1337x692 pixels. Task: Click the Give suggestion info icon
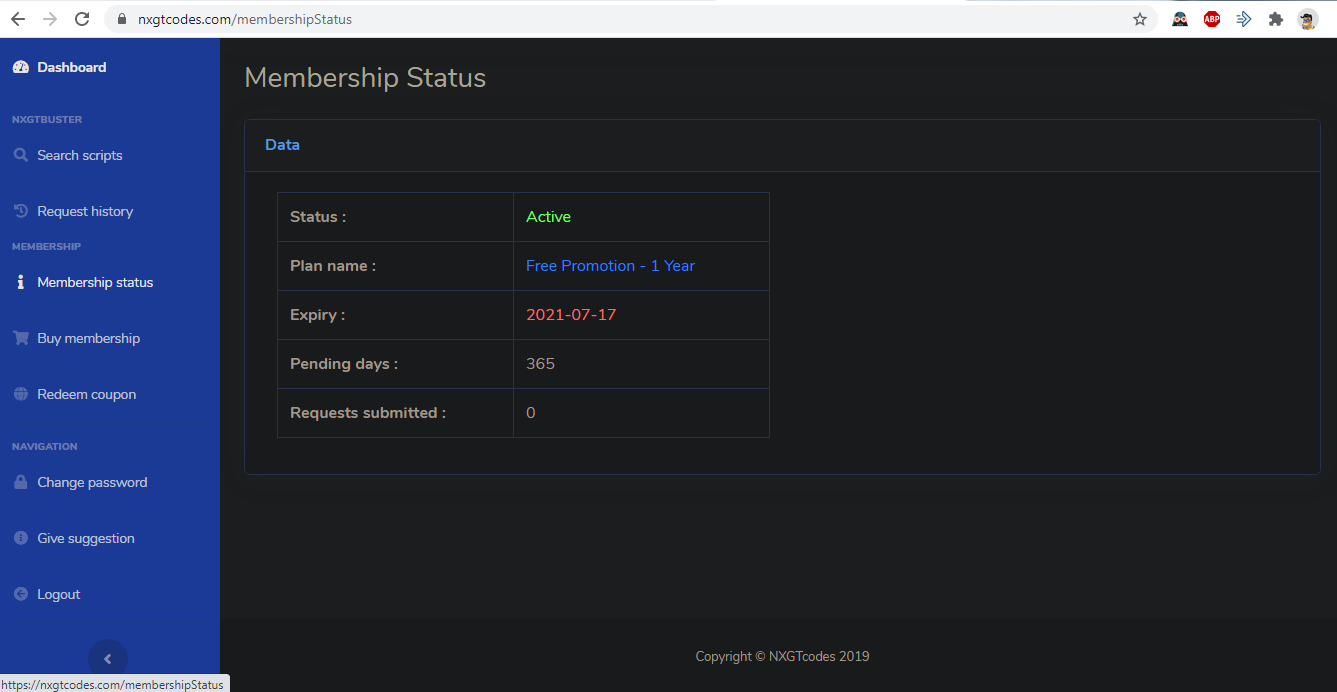point(20,538)
